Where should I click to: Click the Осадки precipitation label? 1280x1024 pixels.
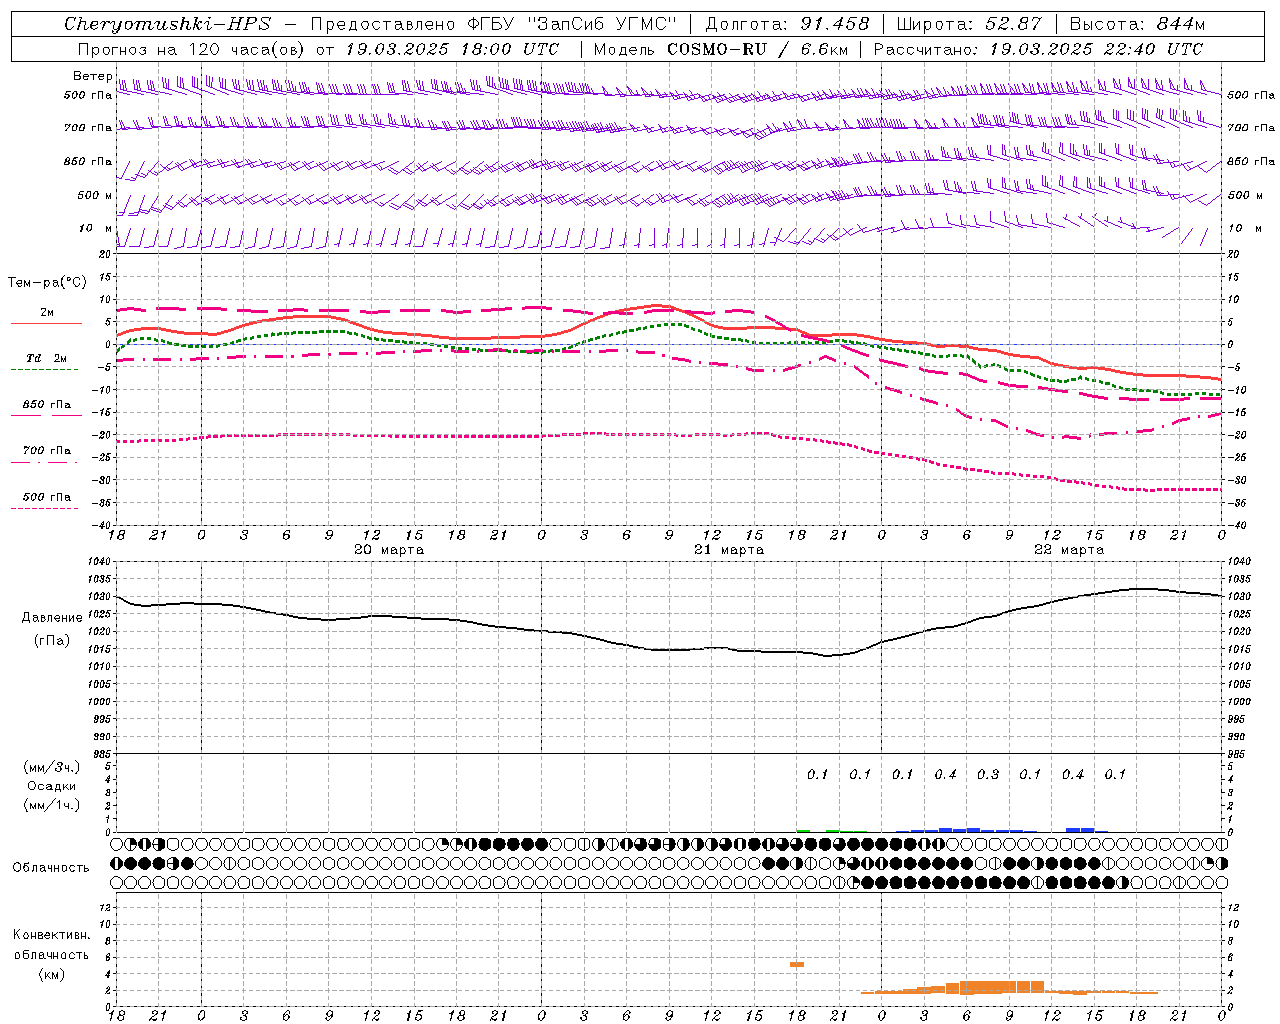click(x=52, y=786)
